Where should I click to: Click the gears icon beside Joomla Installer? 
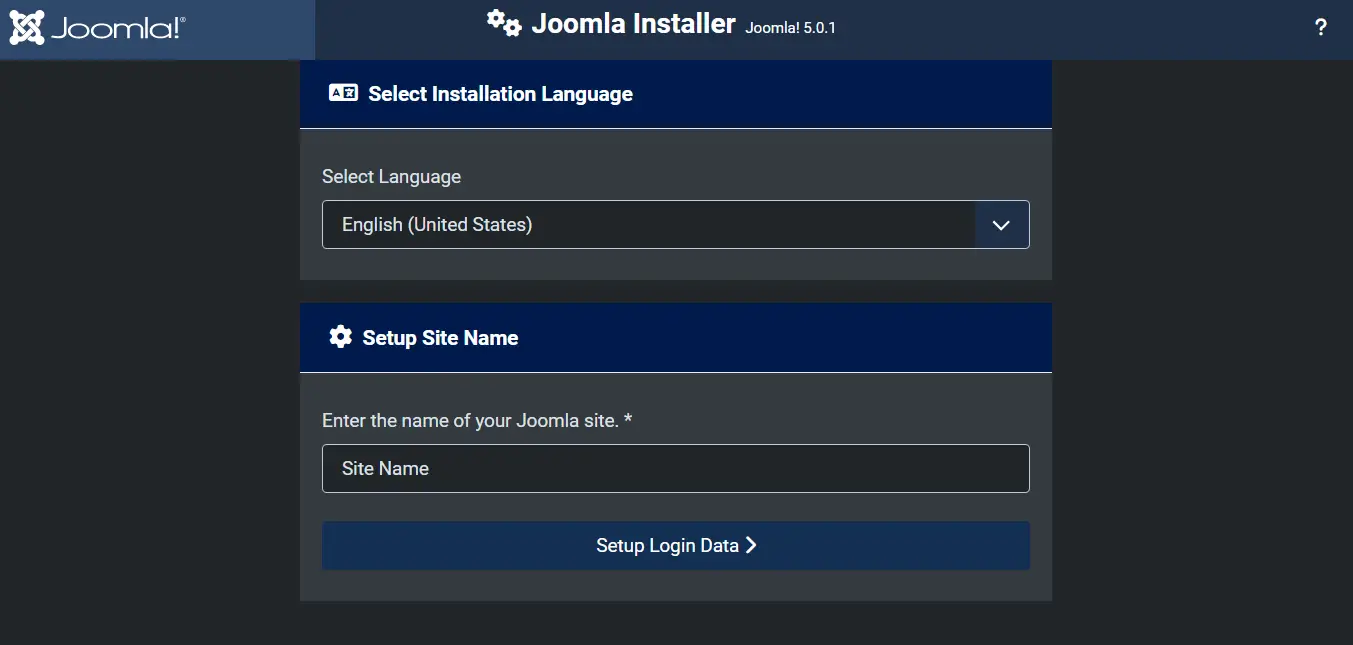(x=504, y=23)
